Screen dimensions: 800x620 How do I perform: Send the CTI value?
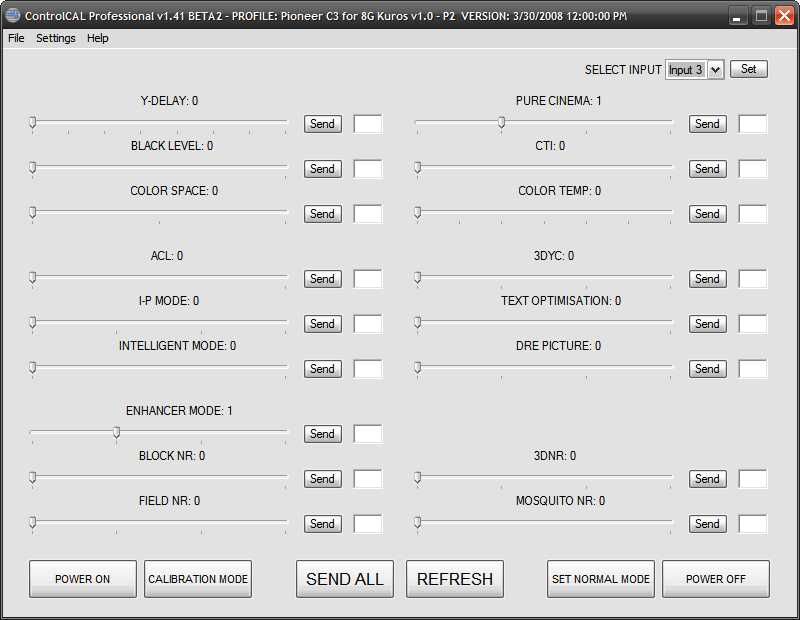[708, 168]
